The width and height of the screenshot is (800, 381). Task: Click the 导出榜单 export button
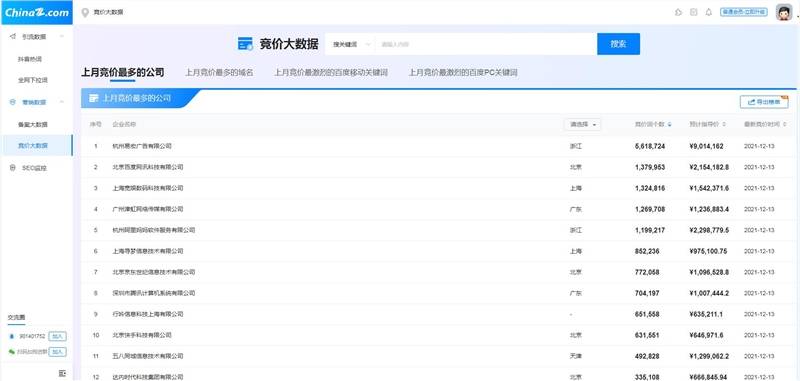(x=764, y=102)
